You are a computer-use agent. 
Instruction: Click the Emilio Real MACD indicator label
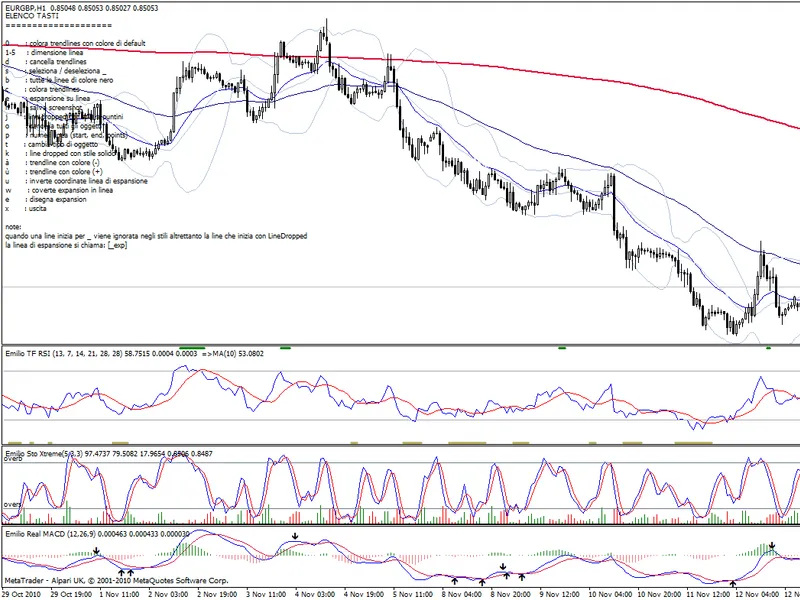coord(97,534)
